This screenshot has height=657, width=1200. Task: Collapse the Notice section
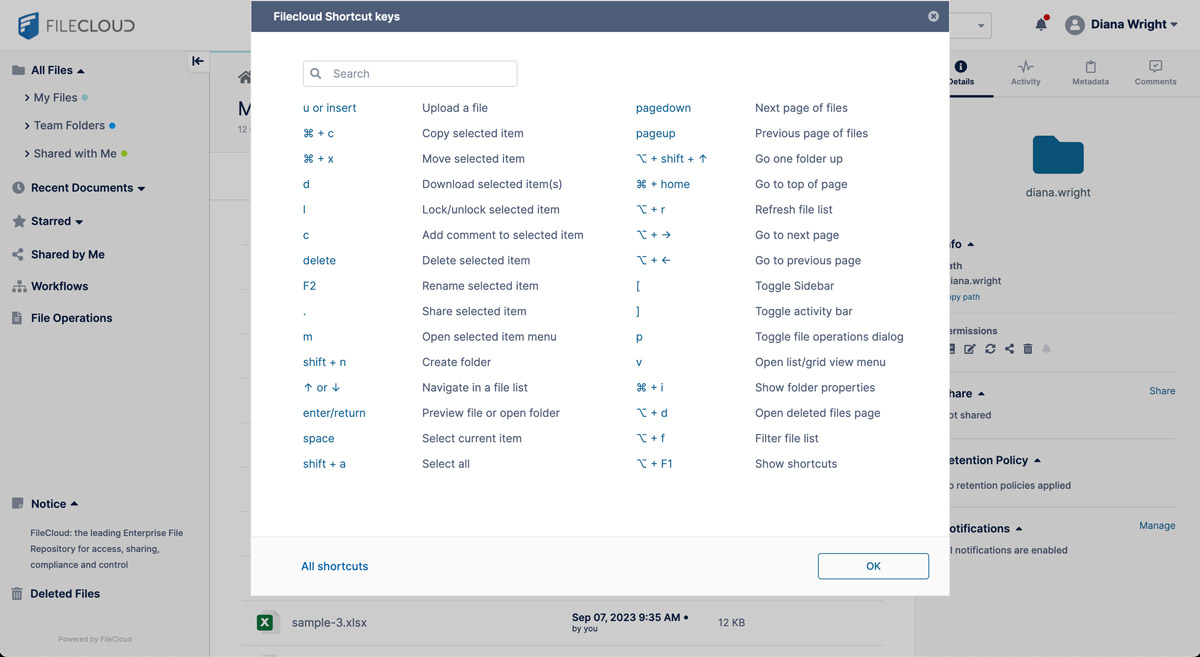74,504
